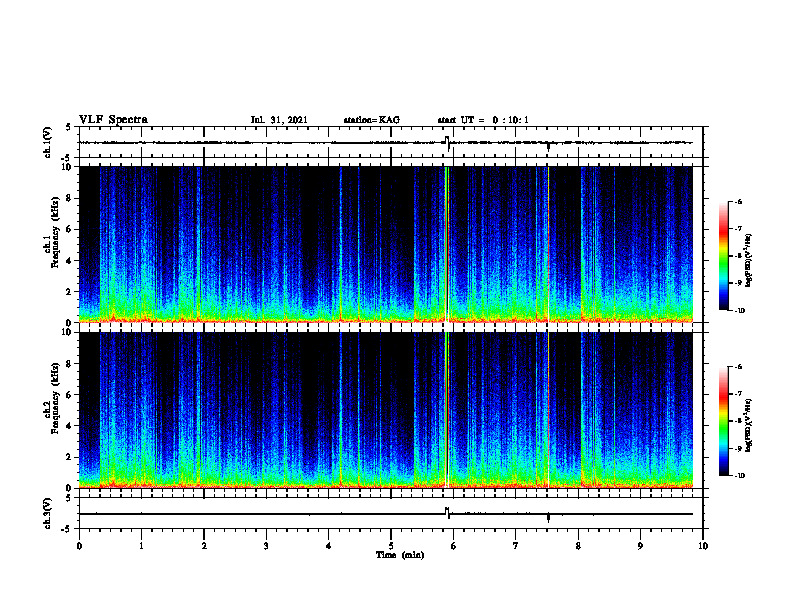
Task: Click the upper color scale bar for ch.1
Action: point(723,256)
